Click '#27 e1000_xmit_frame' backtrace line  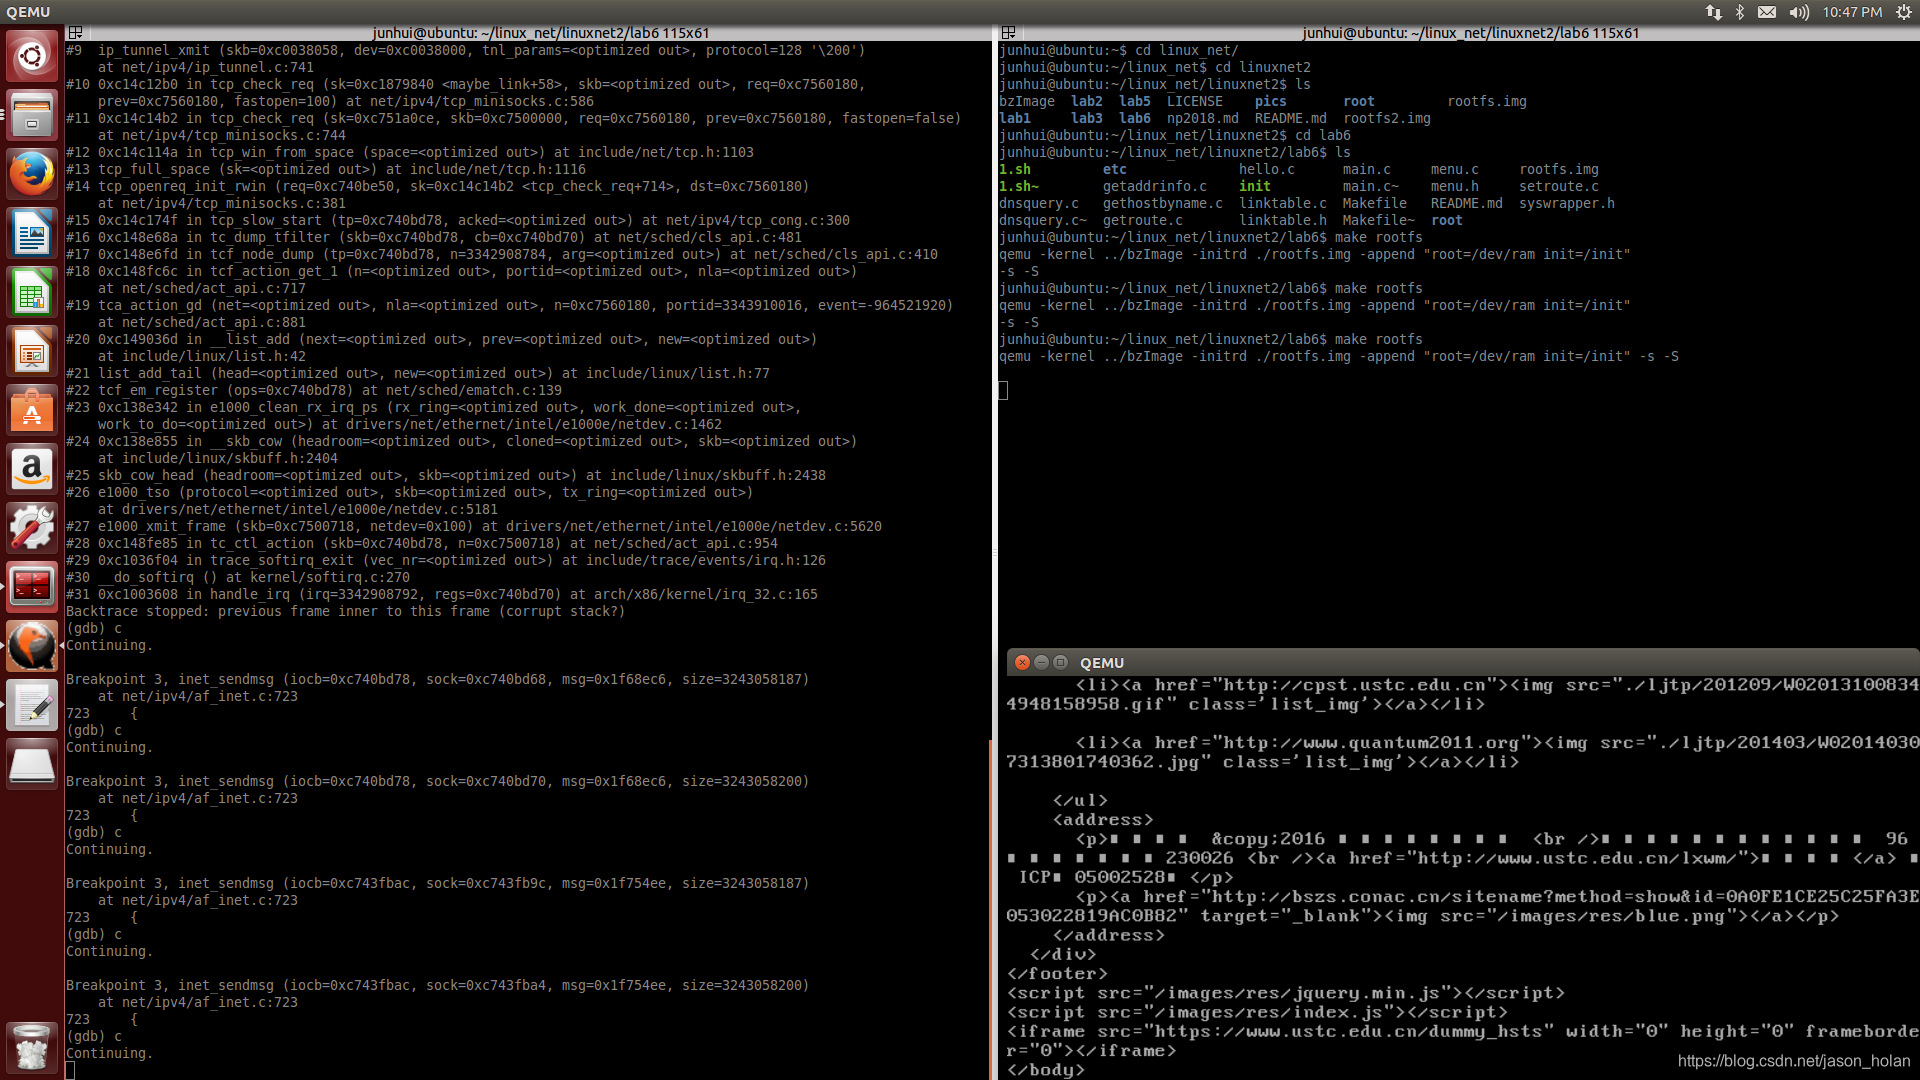[474, 526]
